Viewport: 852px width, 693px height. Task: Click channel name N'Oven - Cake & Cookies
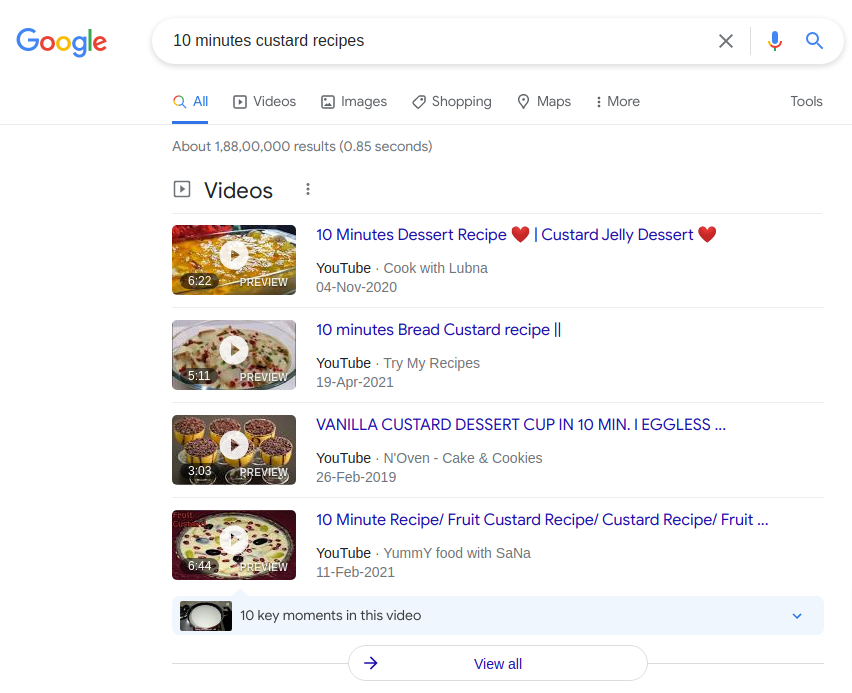[463, 458]
